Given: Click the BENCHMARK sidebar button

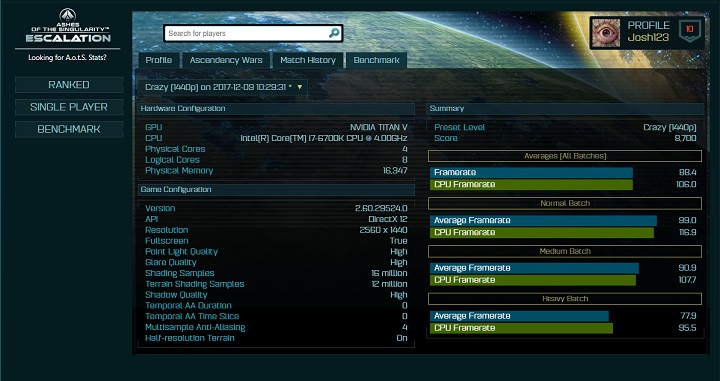Looking at the screenshot, I should coord(69,129).
